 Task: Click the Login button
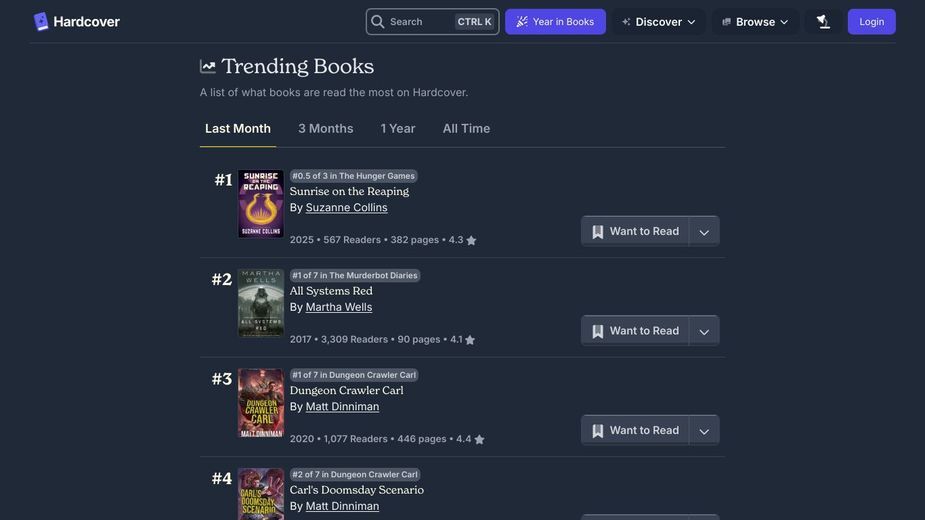[871, 22]
